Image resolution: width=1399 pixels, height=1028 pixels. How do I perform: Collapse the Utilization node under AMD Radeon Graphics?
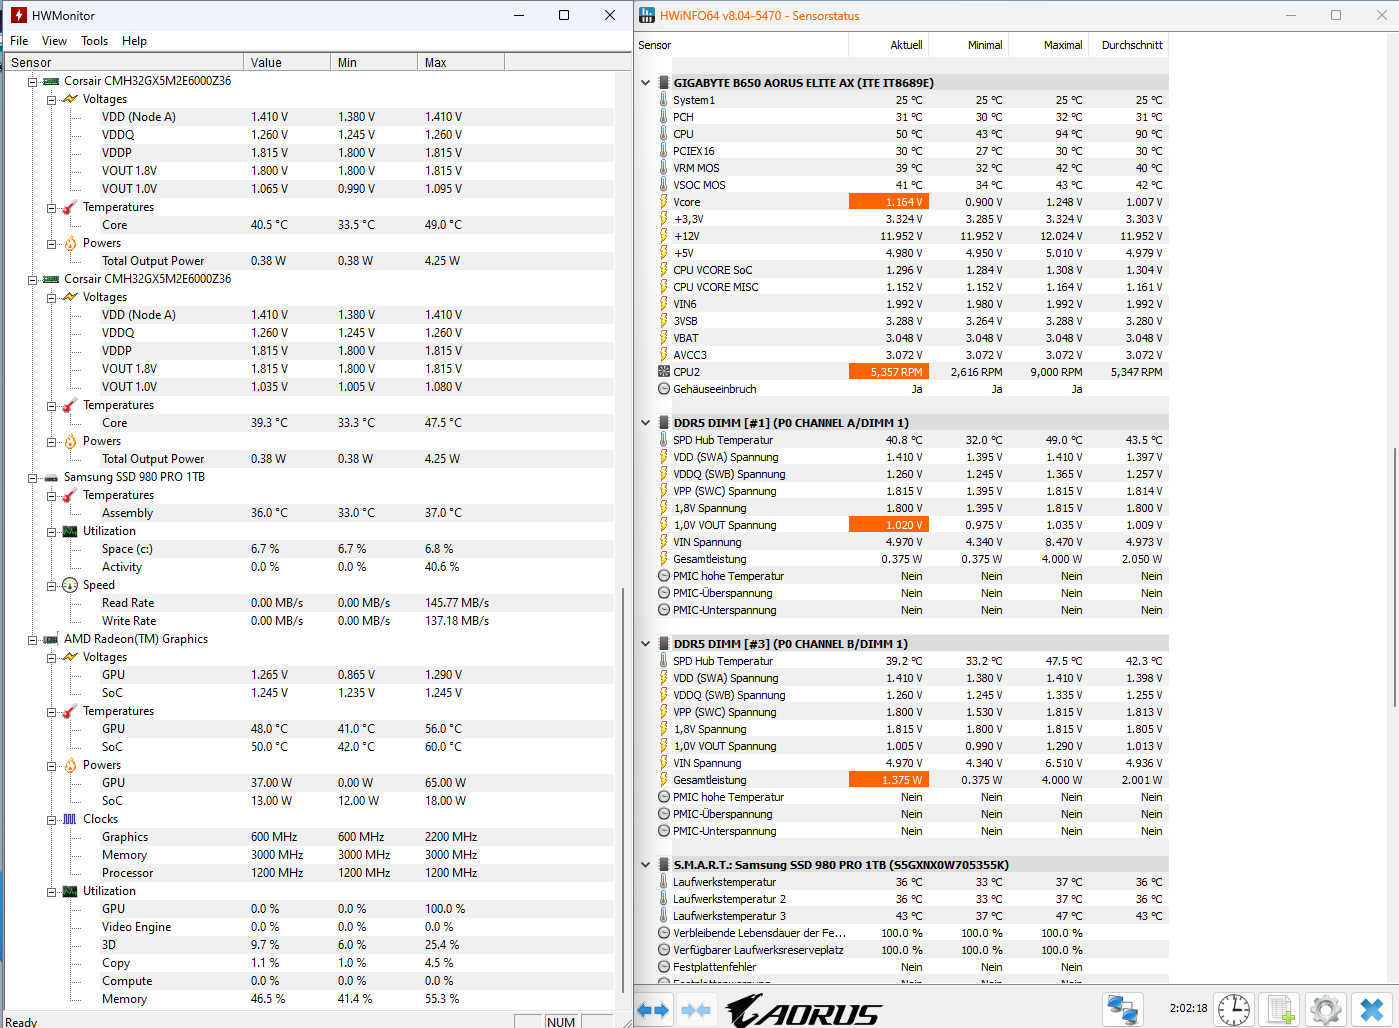pyautogui.click(x=51, y=891)
